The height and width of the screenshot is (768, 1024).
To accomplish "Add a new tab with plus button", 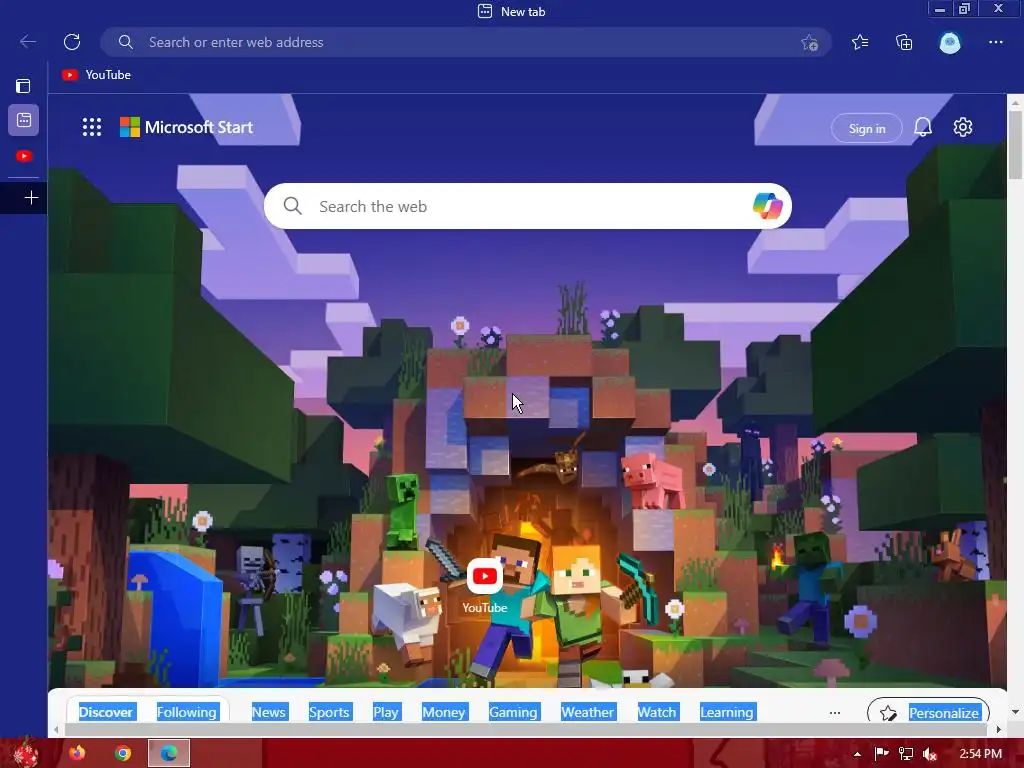I will click(31, 198).
